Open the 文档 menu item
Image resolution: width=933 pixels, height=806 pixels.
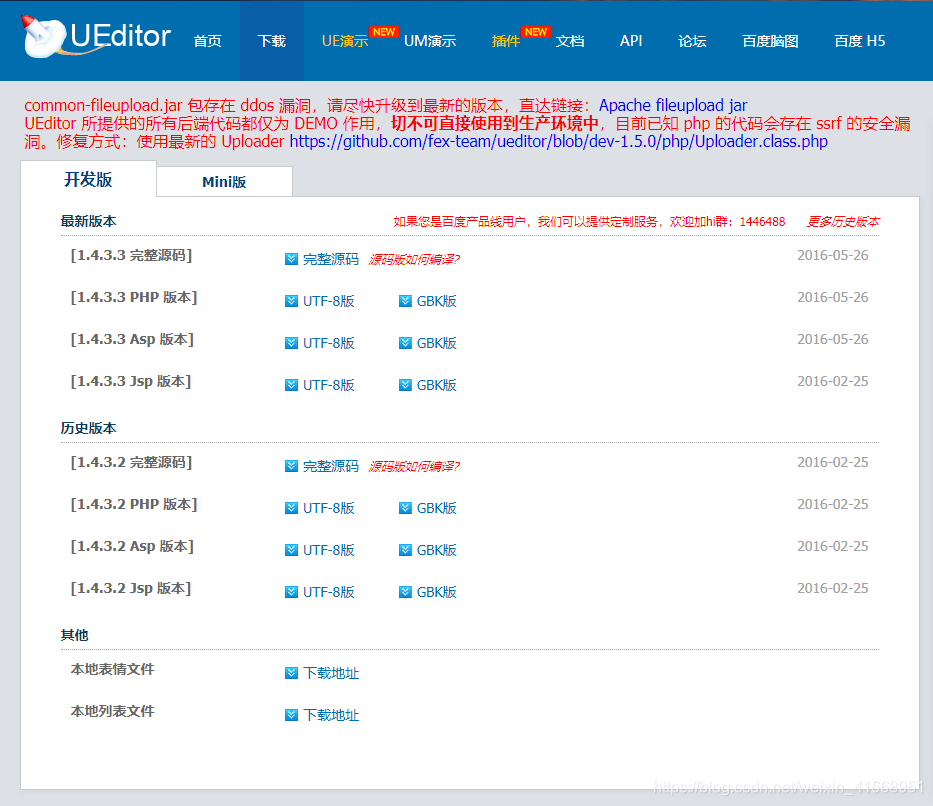(570, 41)
